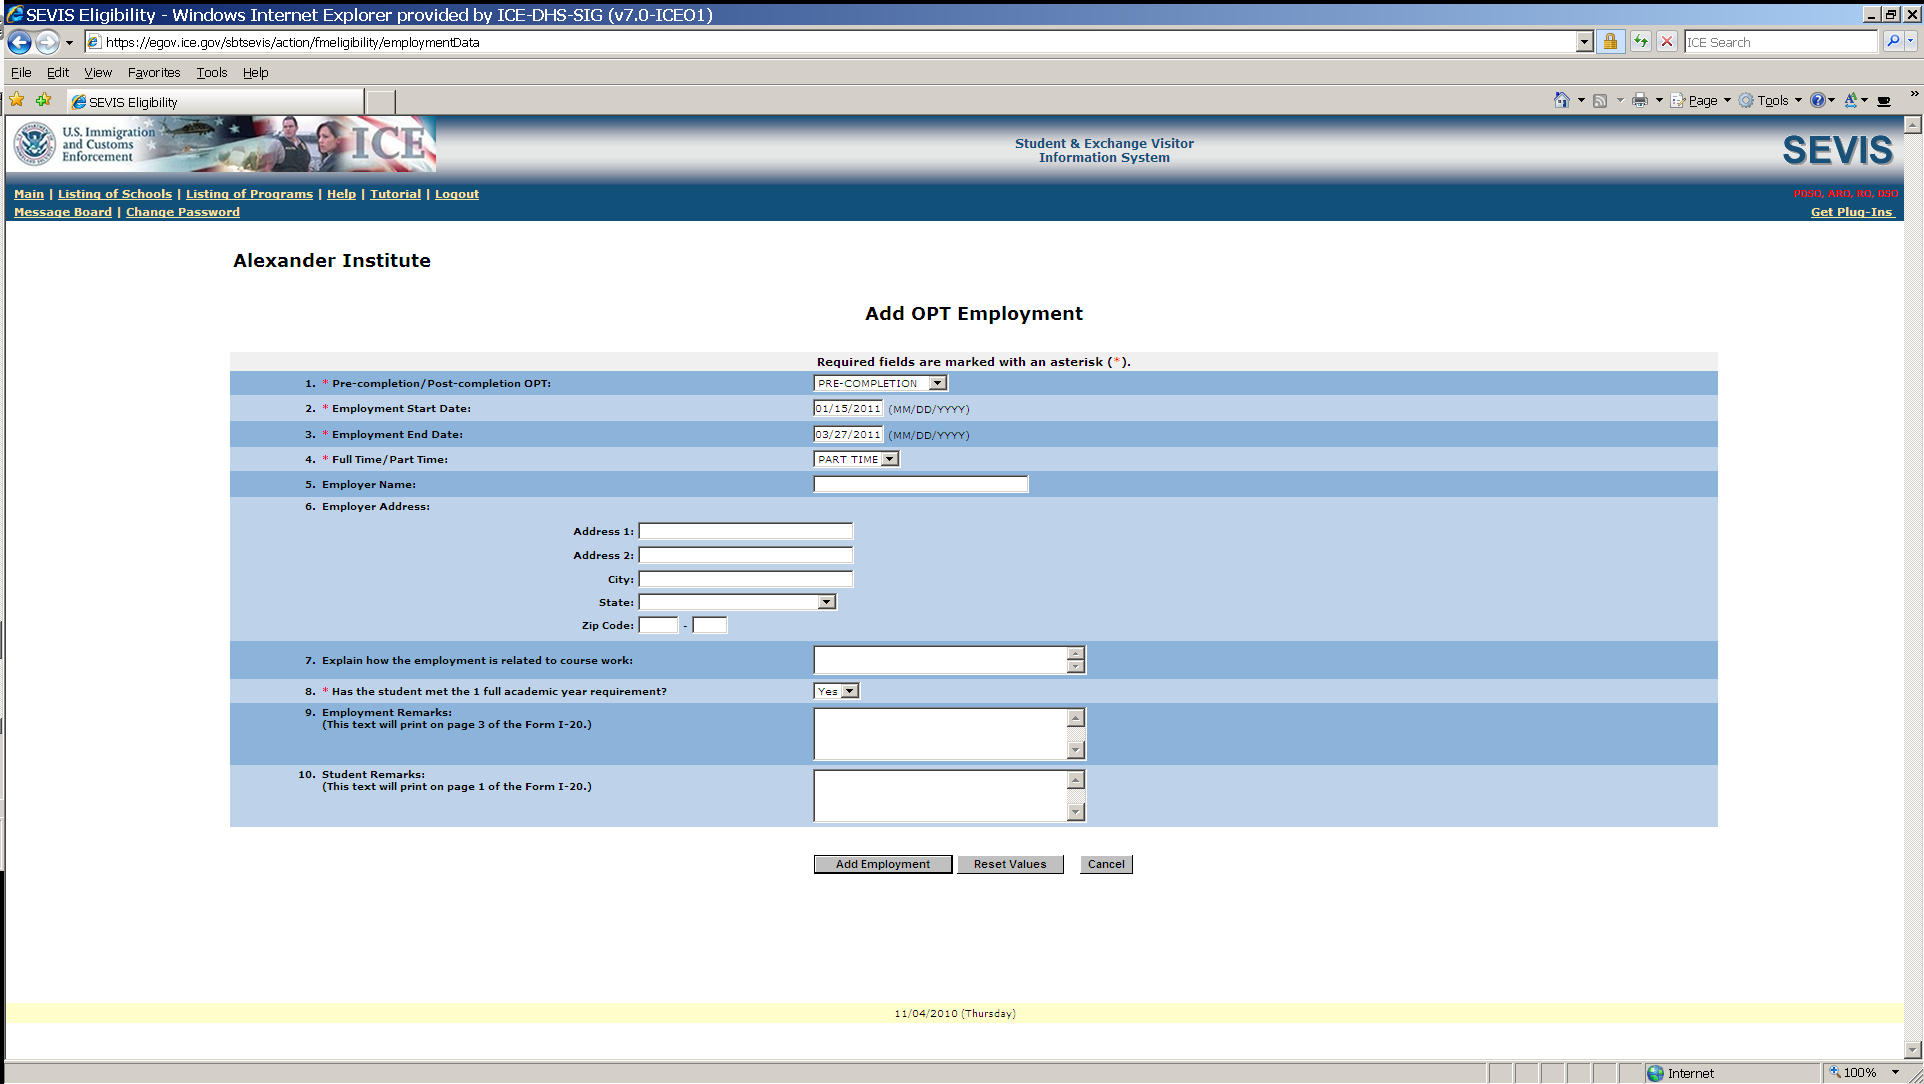
Task: Click the search magnifier icon
Action: (1892, 42)
